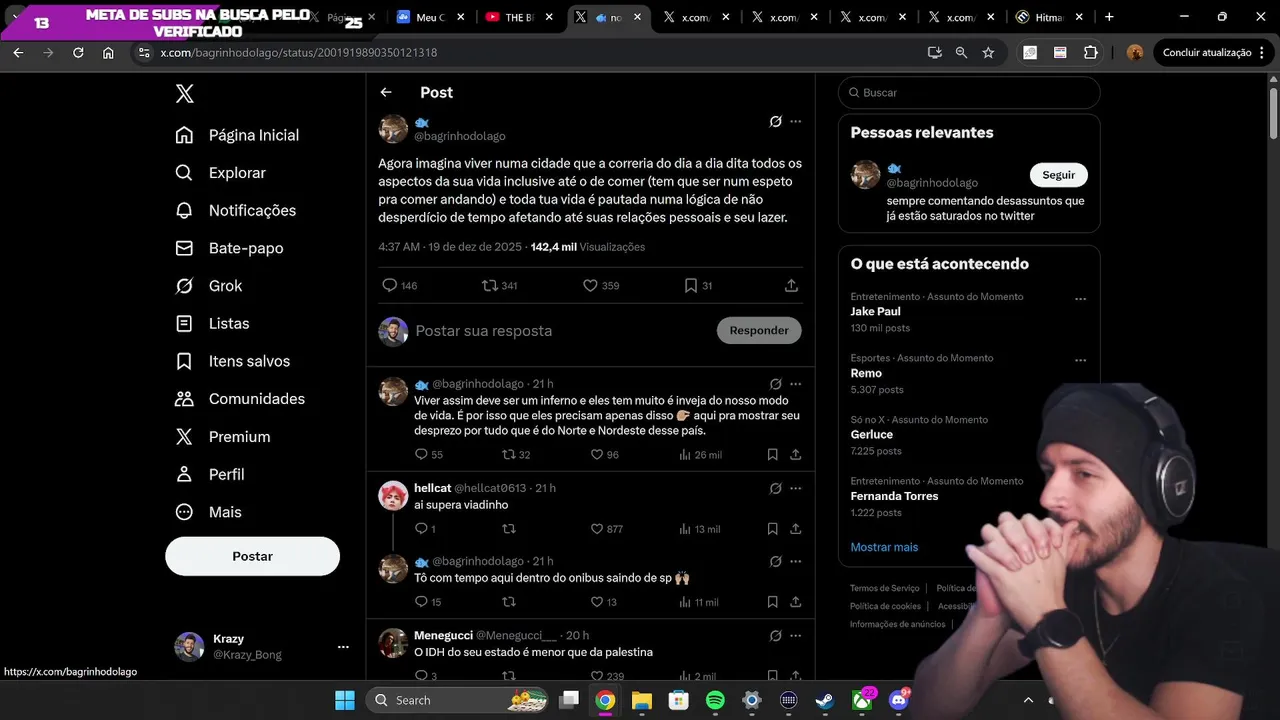The height and width of the screenshot is (720, 1280).
Task: Go to Chrome home page button
Action: (108, 52)
